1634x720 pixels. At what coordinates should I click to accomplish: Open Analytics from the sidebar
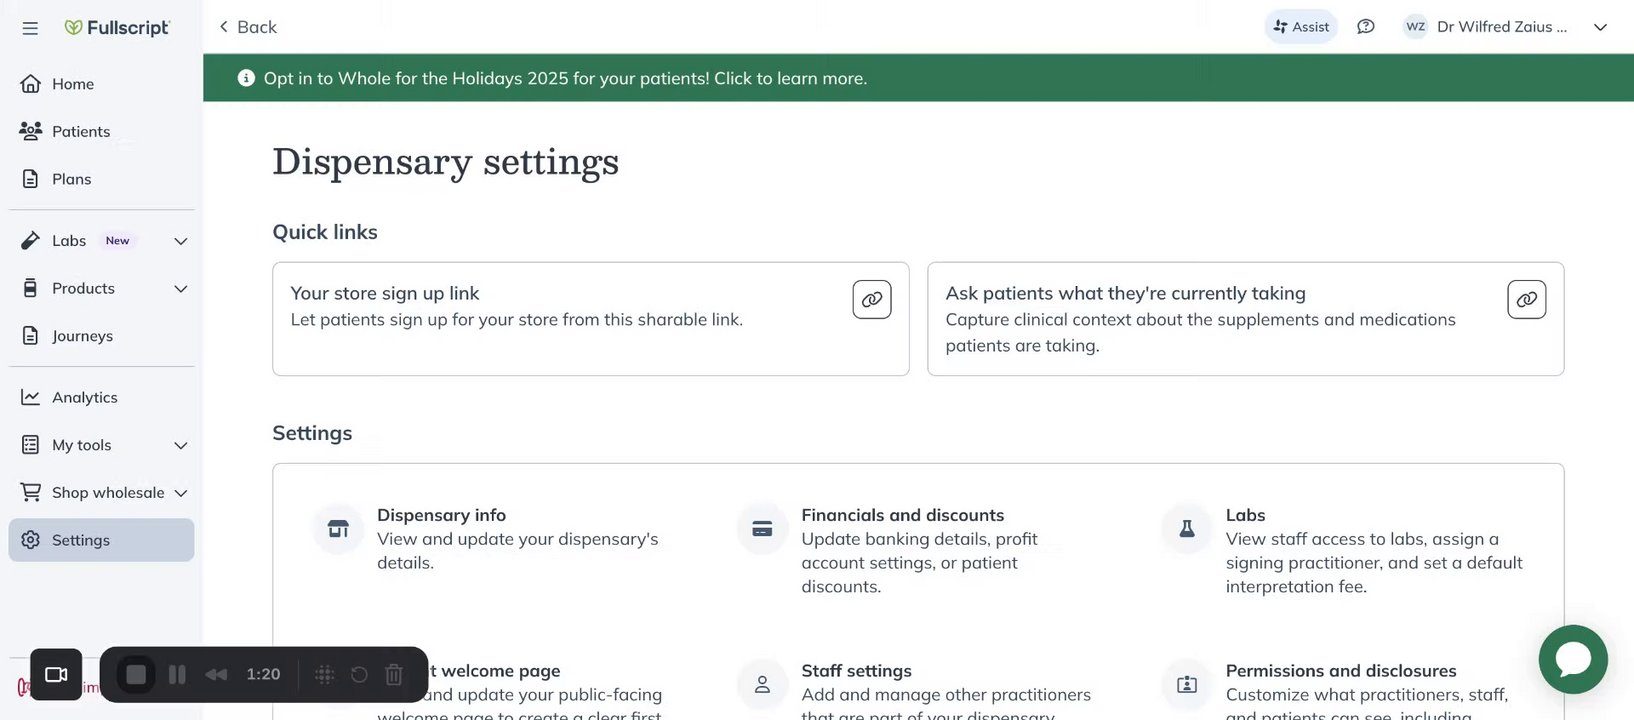[x=84, y=398]
